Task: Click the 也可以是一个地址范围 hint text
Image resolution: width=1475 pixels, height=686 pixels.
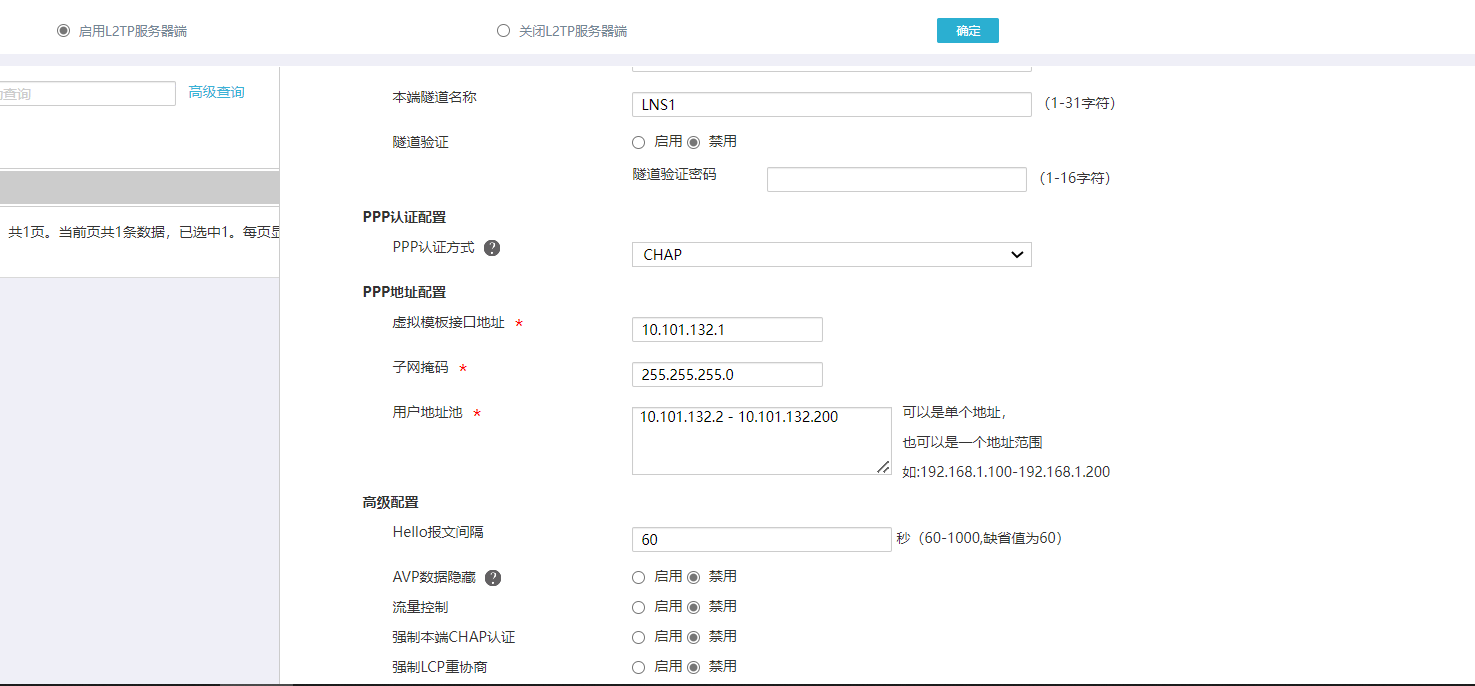Action: tap(973, 442)
